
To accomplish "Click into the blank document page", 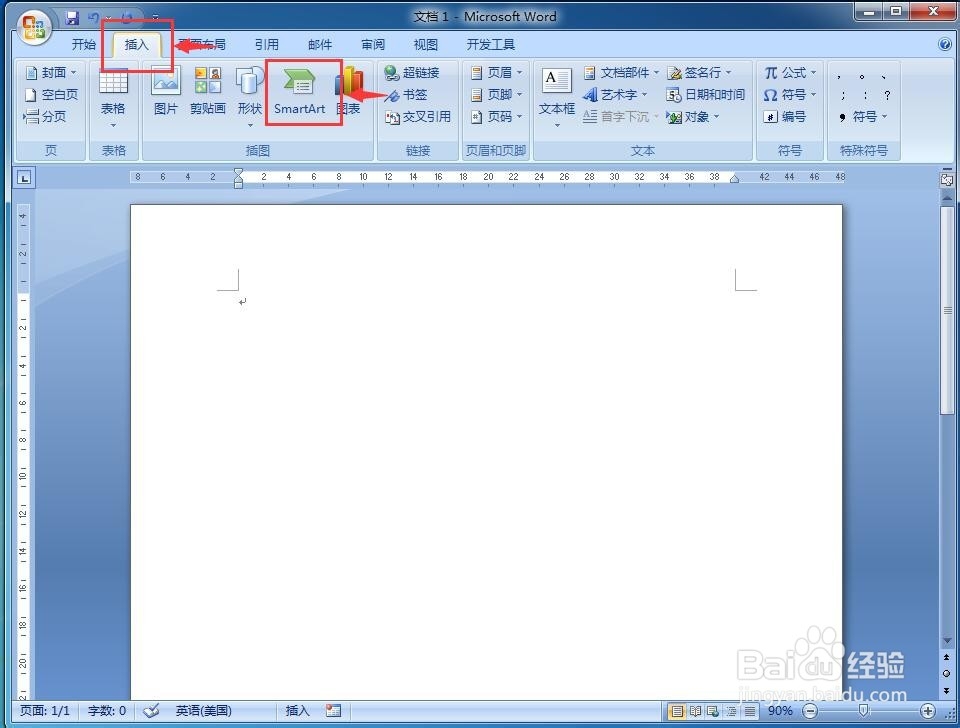I will point(486,451).
